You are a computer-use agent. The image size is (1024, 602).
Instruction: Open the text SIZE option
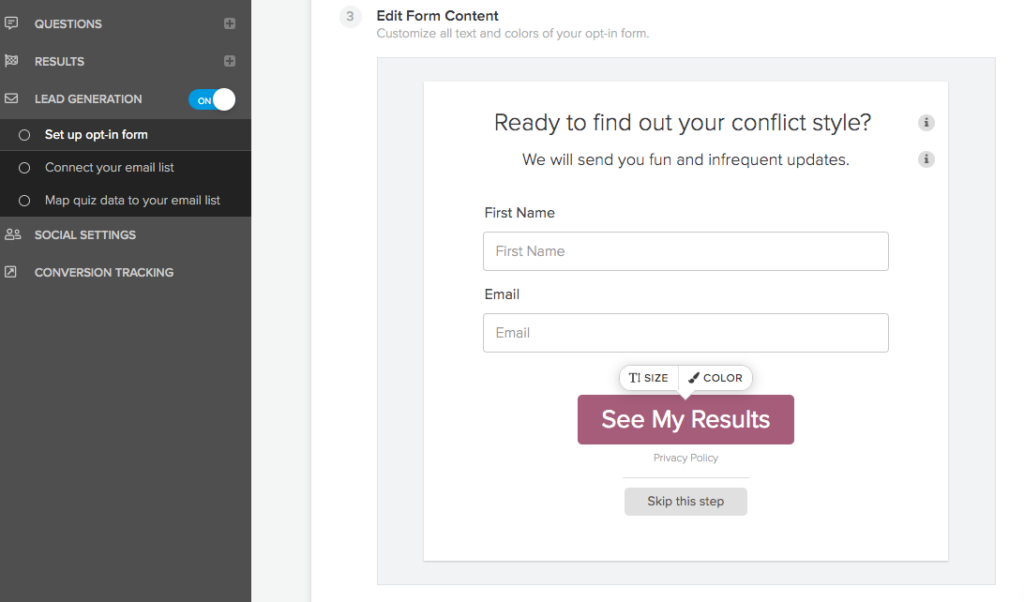648,378
